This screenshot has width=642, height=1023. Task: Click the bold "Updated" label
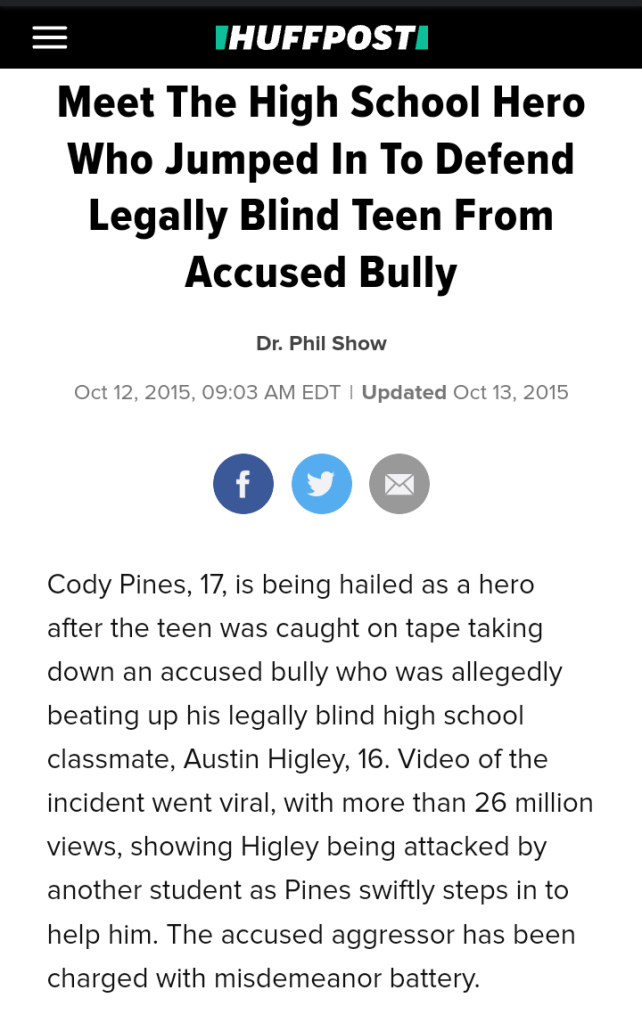(x=404, y=392)
